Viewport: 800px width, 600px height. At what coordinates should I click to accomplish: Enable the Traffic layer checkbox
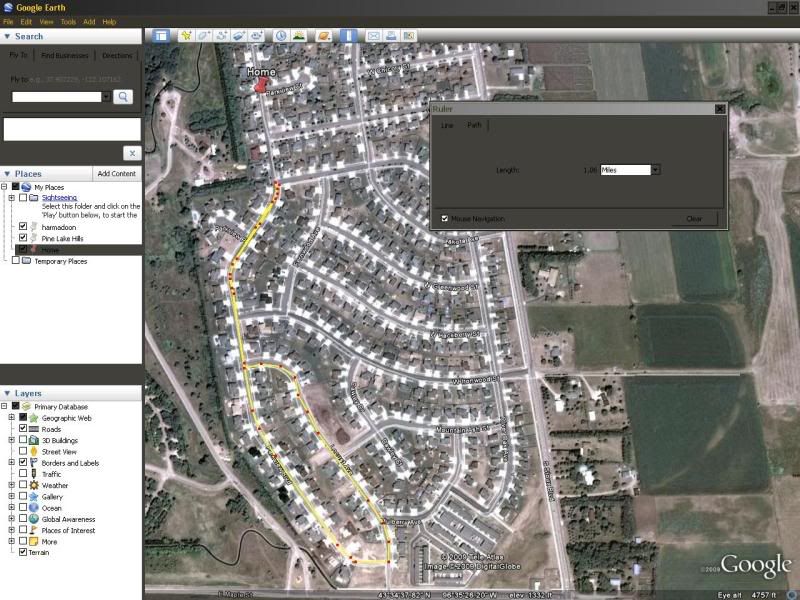(x=23, y=474)
